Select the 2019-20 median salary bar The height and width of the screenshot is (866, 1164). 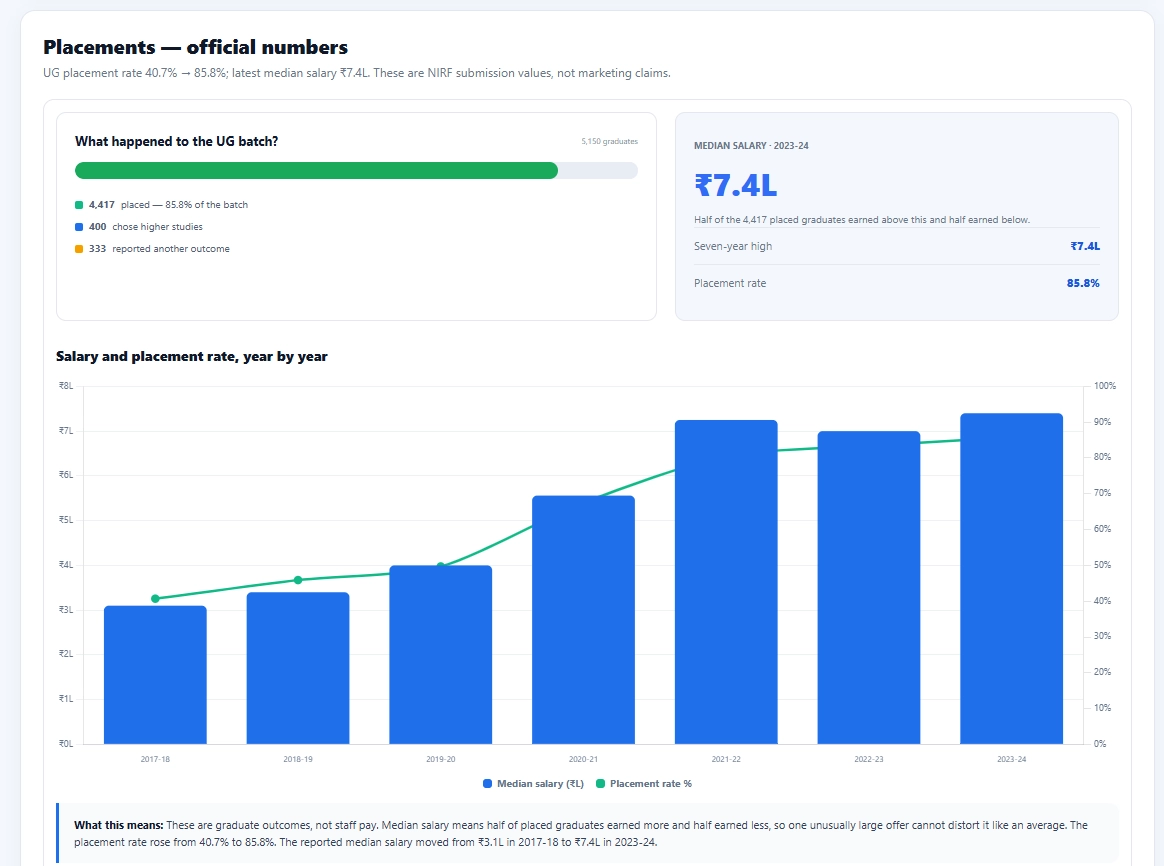coord(440,655)
